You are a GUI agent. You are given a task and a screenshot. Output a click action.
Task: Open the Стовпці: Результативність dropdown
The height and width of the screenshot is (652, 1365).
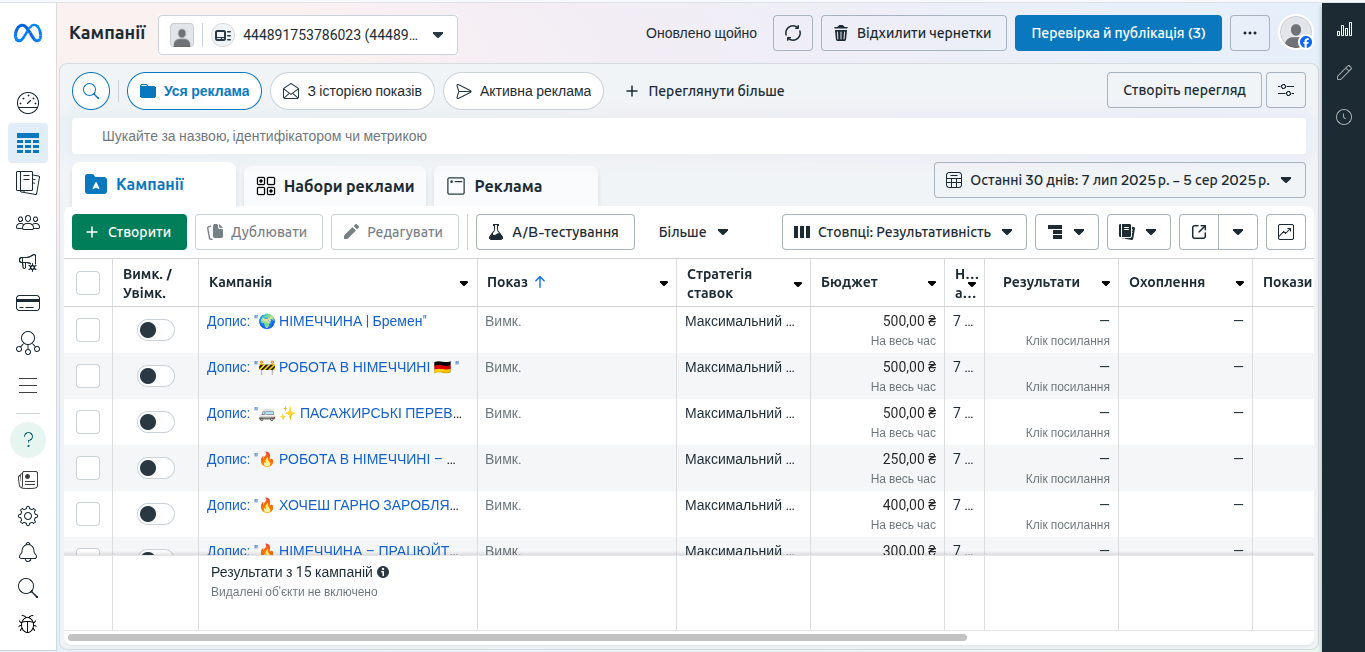(x=903, y=231)
